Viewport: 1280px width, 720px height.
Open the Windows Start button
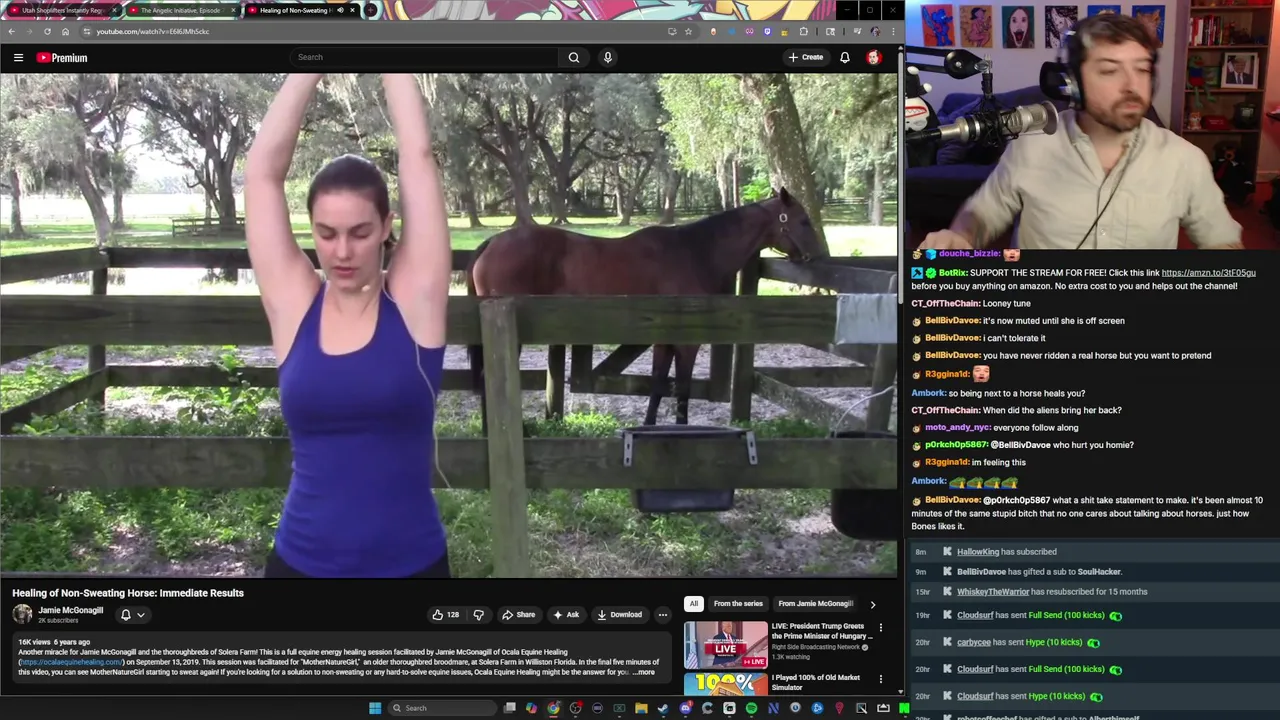click(x=375, y=708)
